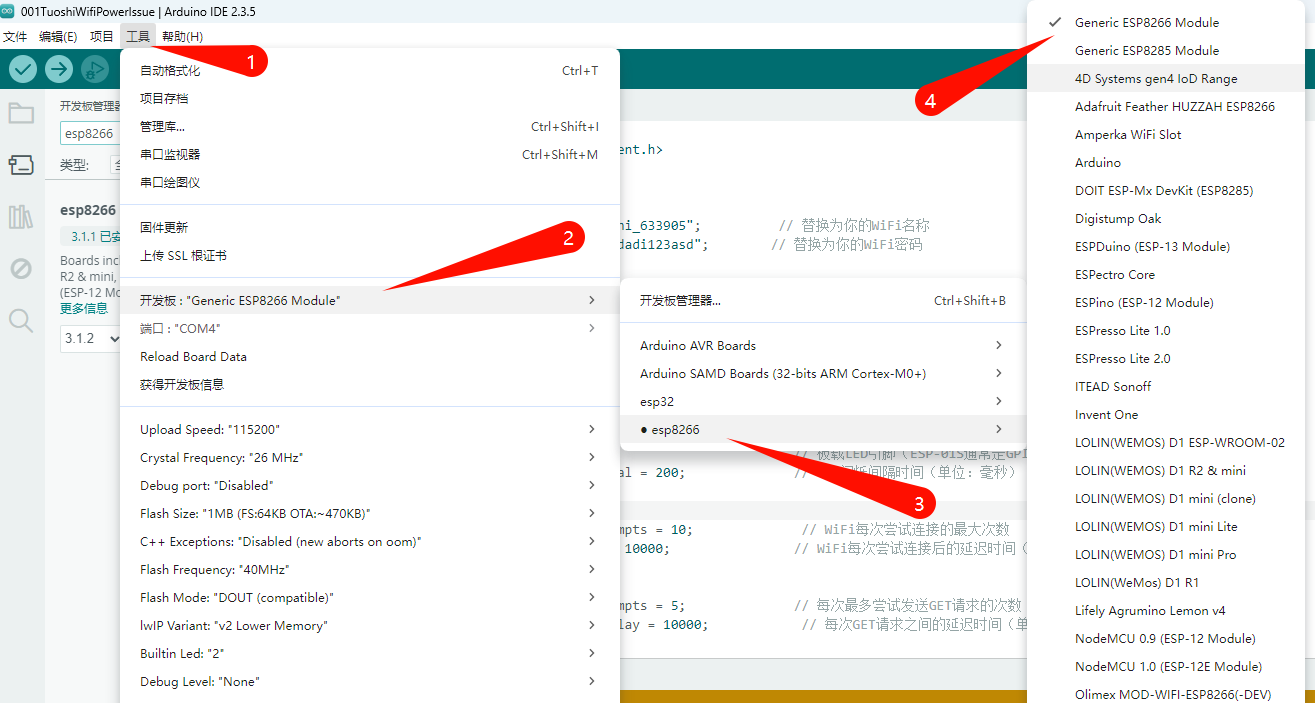Open the 项目 menu
This screenshot has height=703, width=1315.
coord(102,36)
